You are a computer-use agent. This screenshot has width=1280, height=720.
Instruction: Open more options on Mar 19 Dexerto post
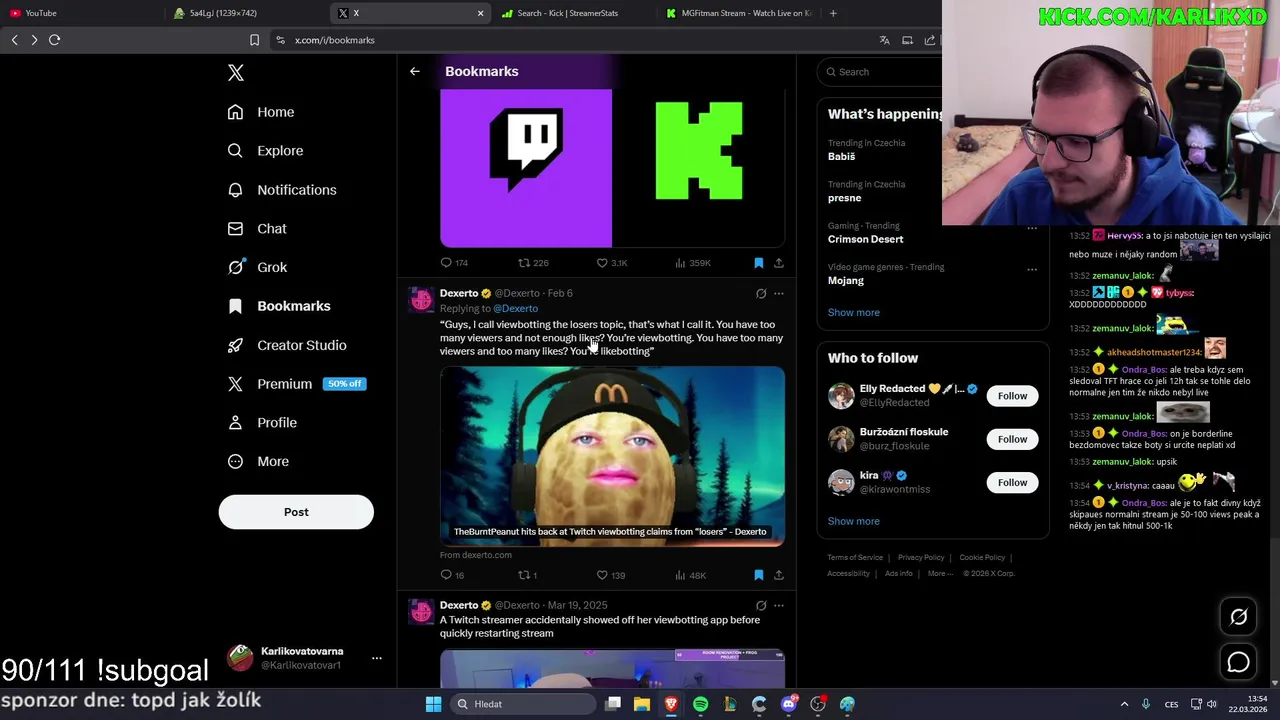779,606
